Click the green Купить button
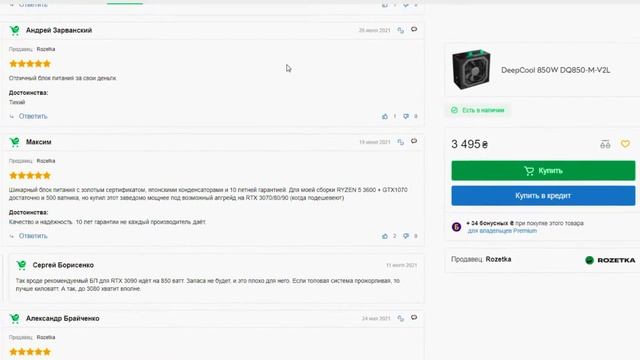 543,171
